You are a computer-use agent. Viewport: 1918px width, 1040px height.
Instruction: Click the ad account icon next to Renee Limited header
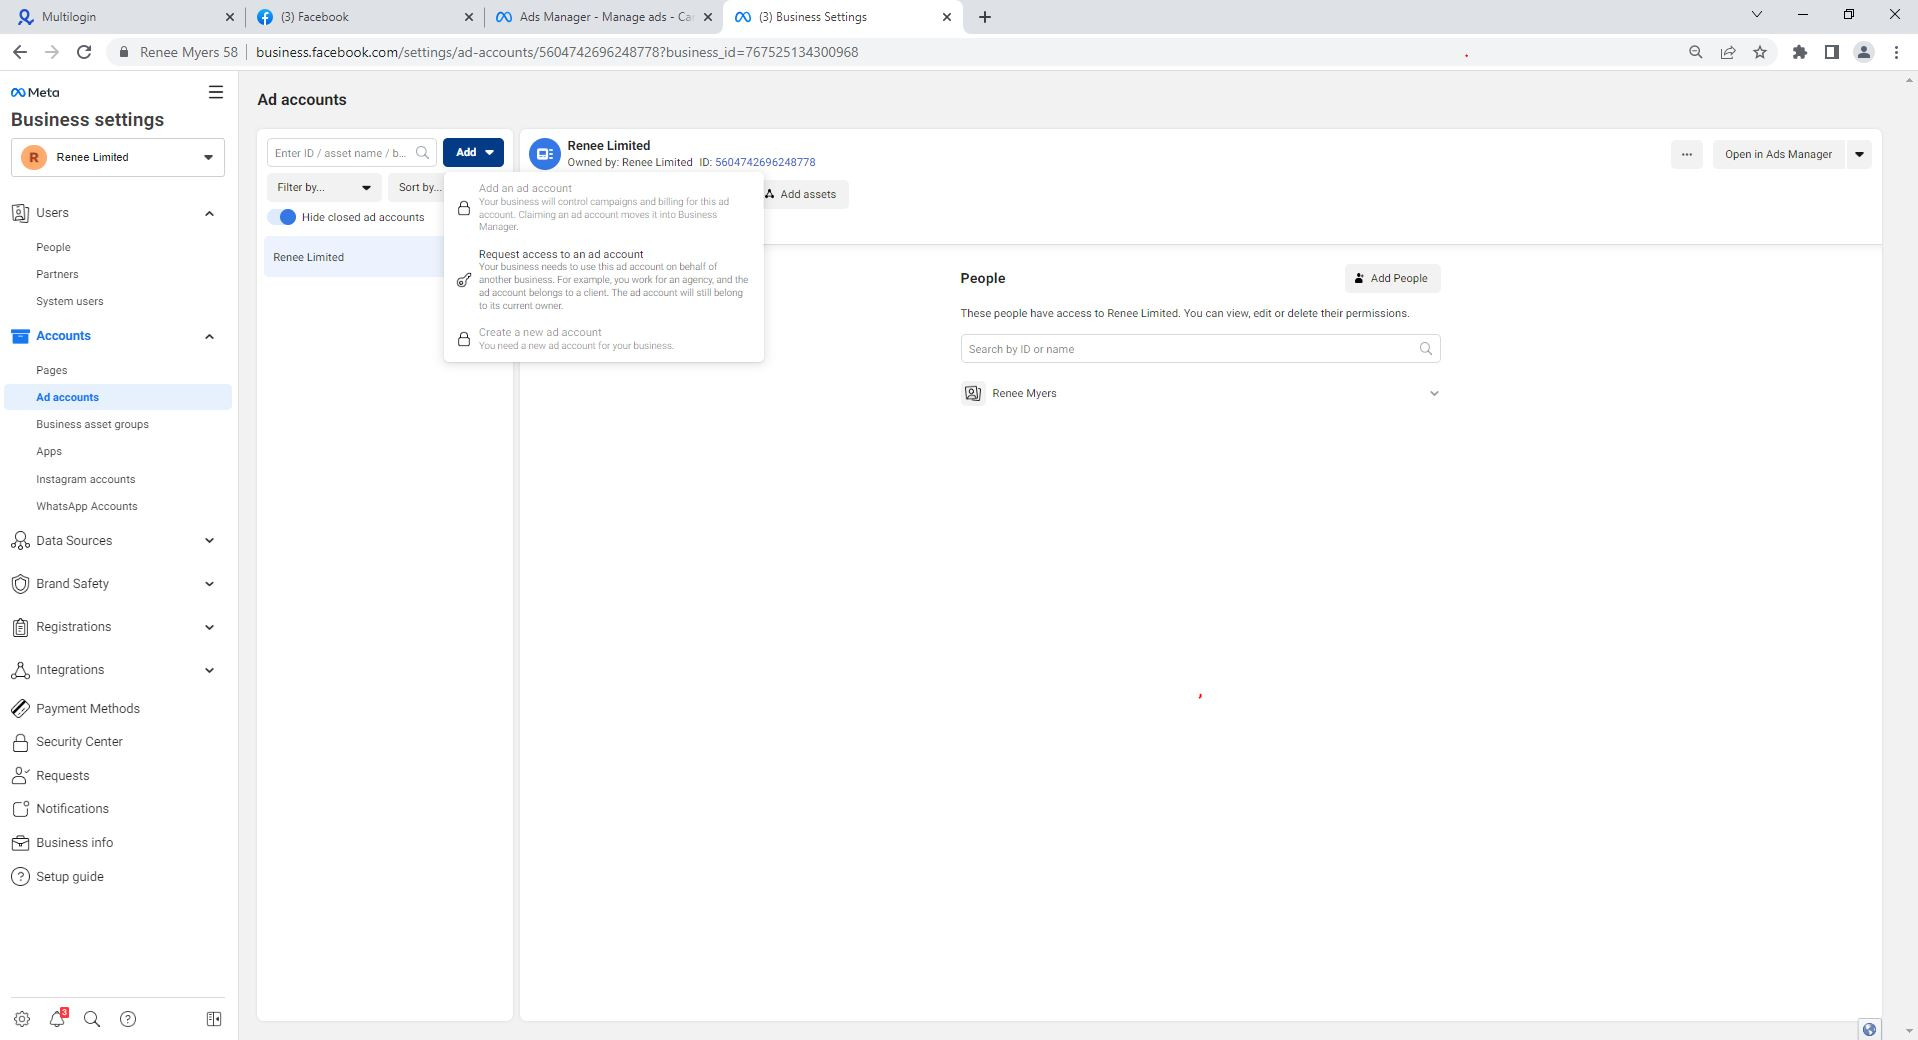click(x=545, y=154)
